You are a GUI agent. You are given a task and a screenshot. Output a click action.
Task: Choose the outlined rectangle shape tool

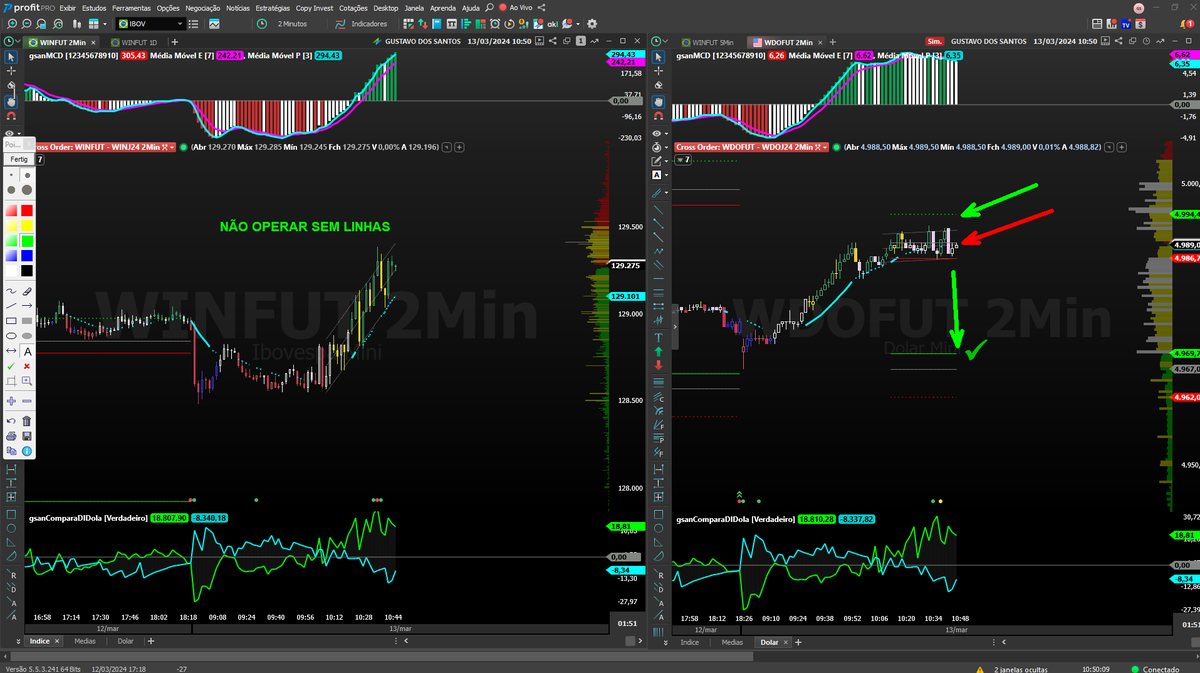[11, 320]
